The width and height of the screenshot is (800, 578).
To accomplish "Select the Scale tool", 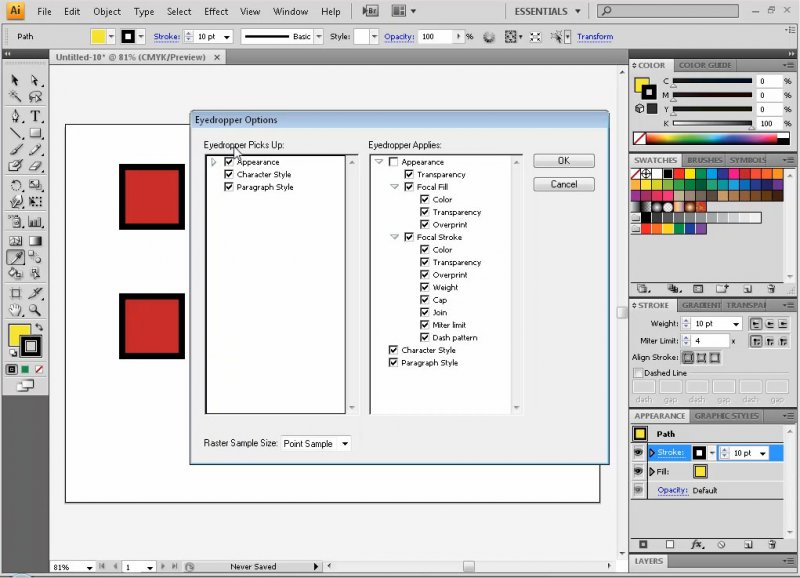I will coord(35,185).
